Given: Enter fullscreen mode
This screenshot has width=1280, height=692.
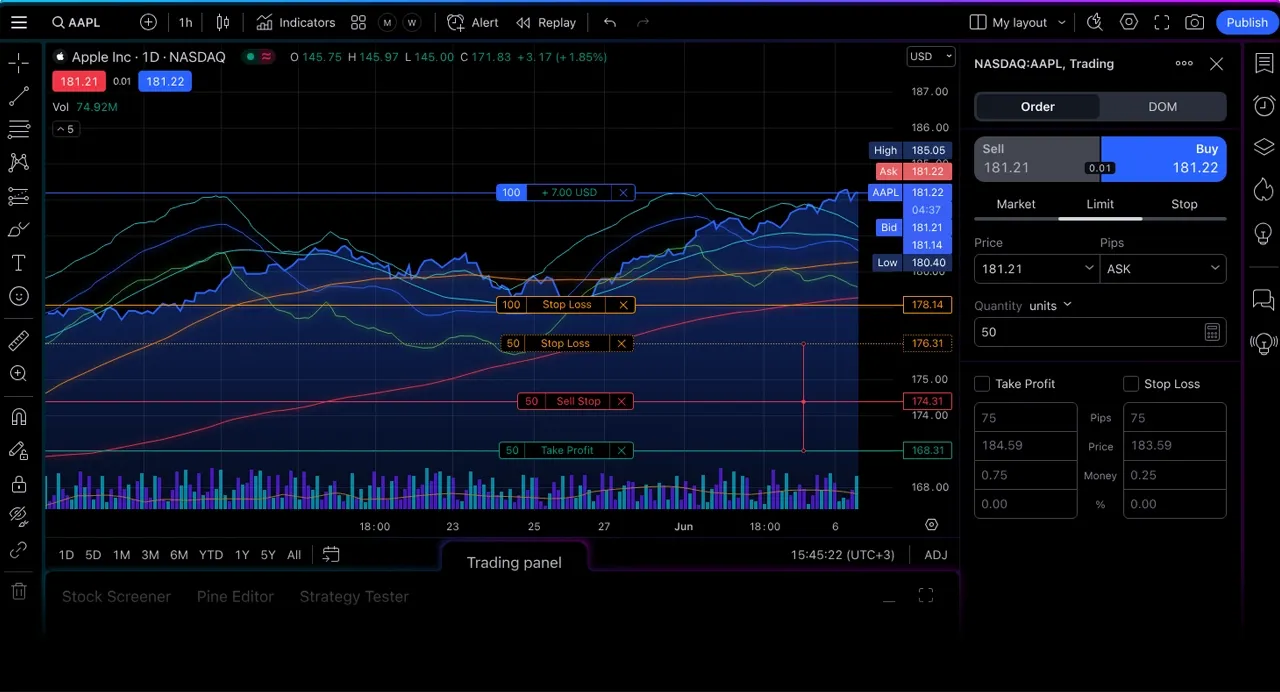Looking at the screenshot, I should (x=1162, y=22).
